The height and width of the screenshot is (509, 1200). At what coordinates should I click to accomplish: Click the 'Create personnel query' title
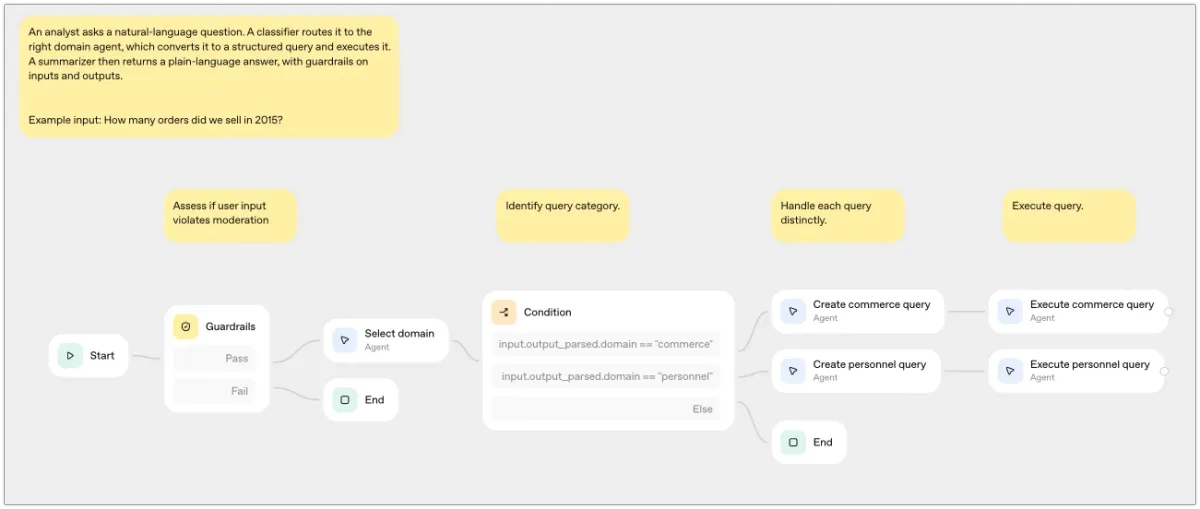tap(870, 365)
